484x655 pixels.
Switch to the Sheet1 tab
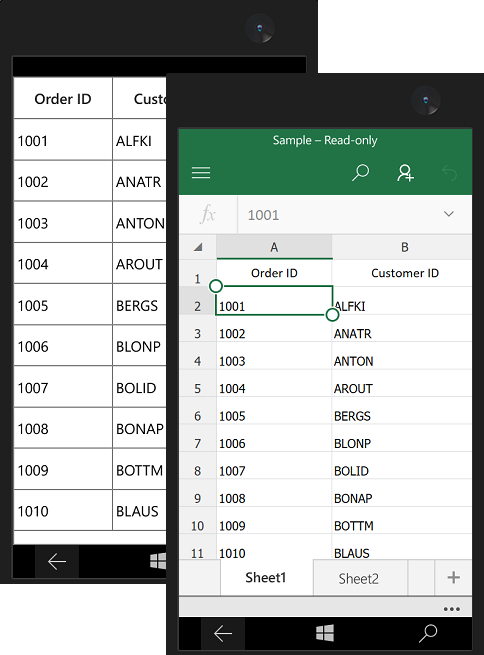click(266, 578)
